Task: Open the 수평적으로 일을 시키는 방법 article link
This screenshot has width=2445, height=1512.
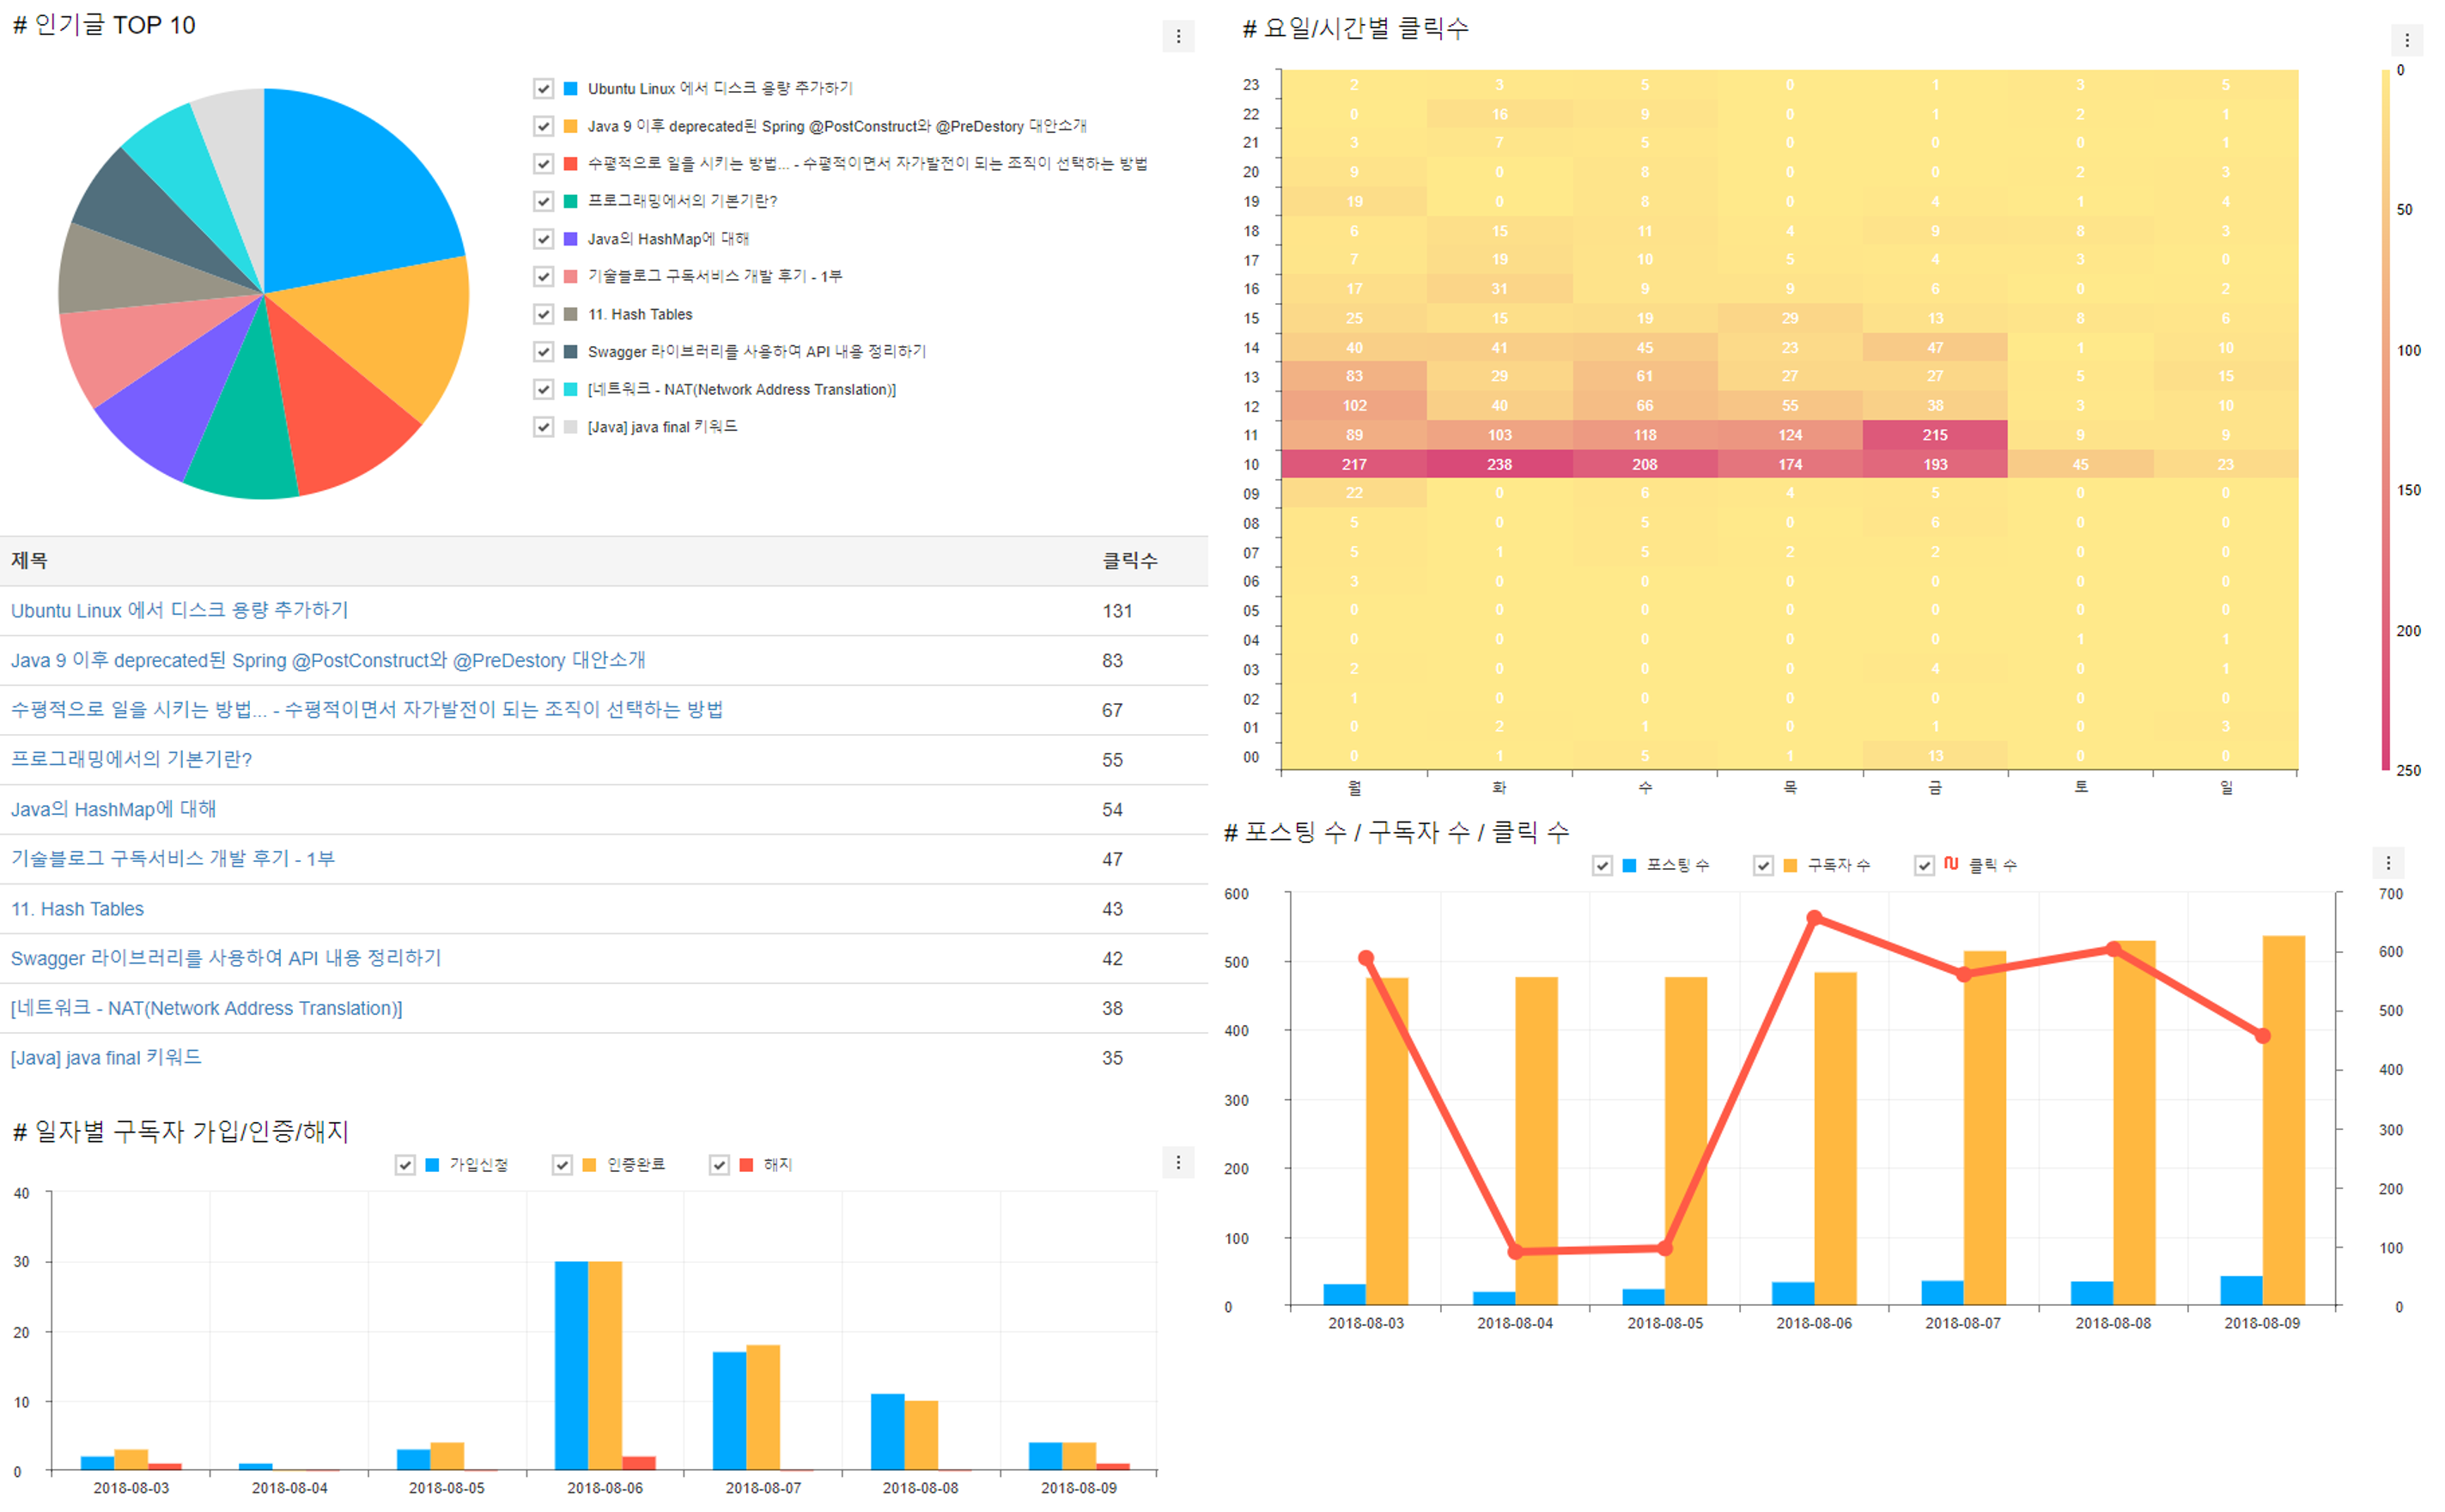Action: click(x=367, y=709)
